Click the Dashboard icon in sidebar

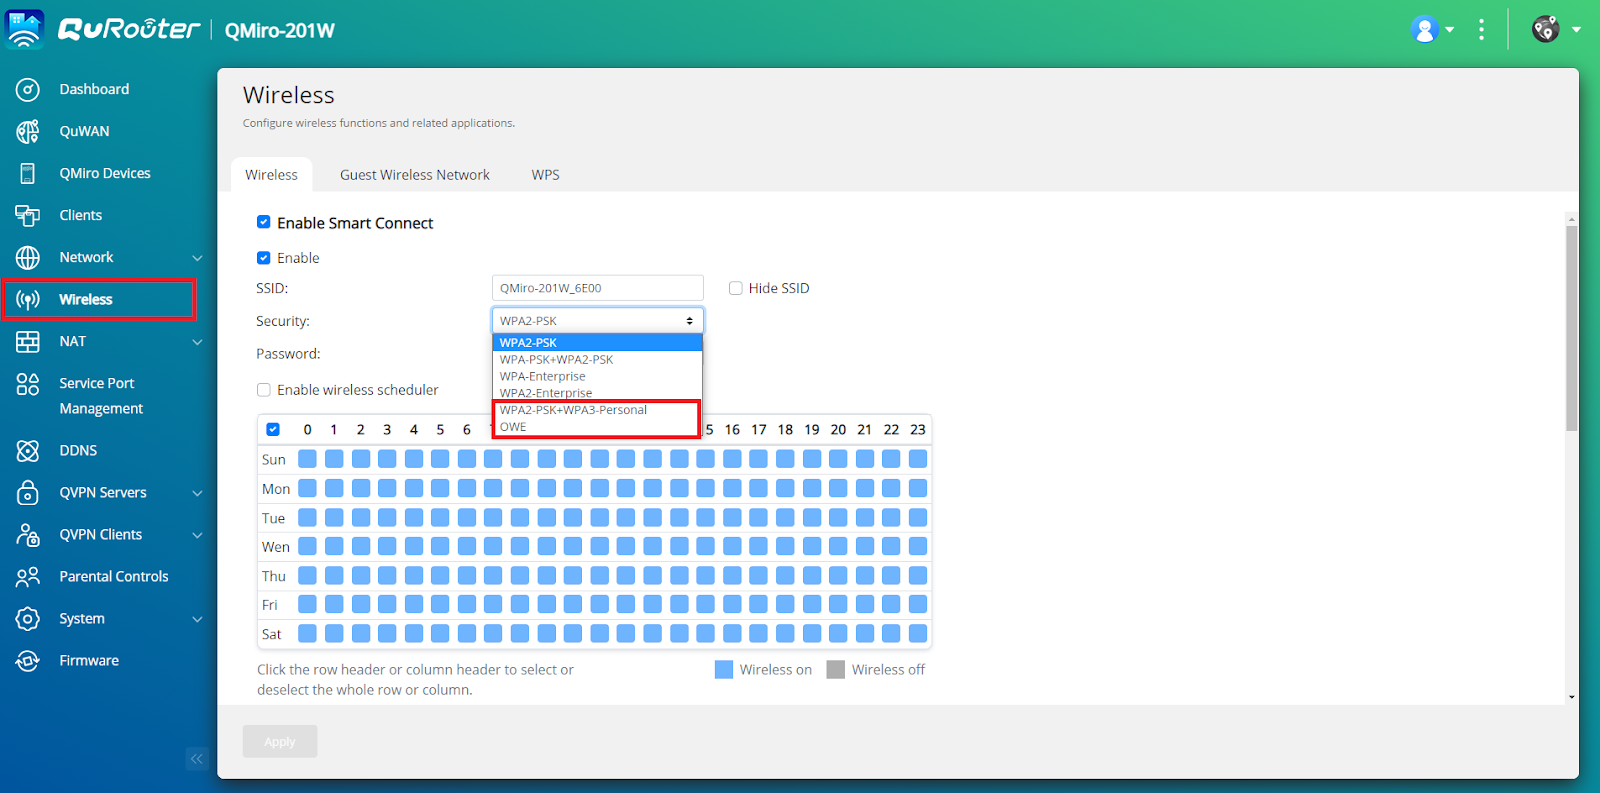(x=28, y=90)
